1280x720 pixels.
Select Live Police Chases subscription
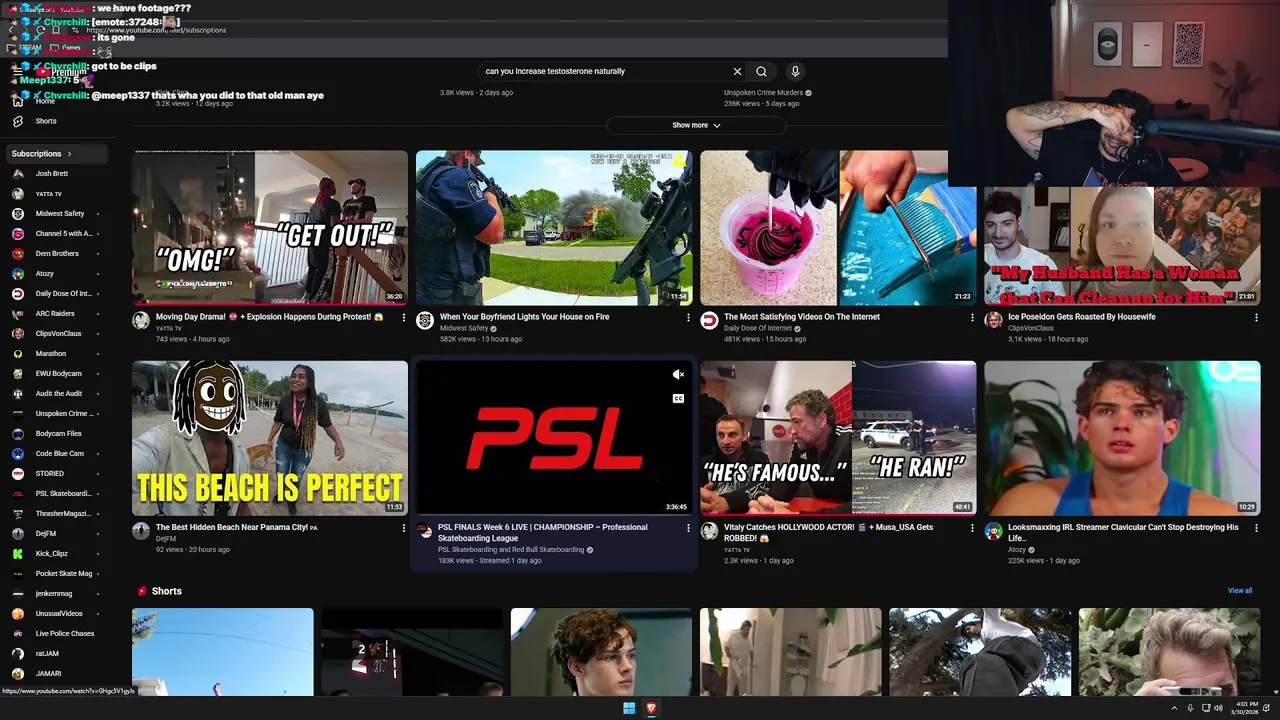(x=65, y=633)
